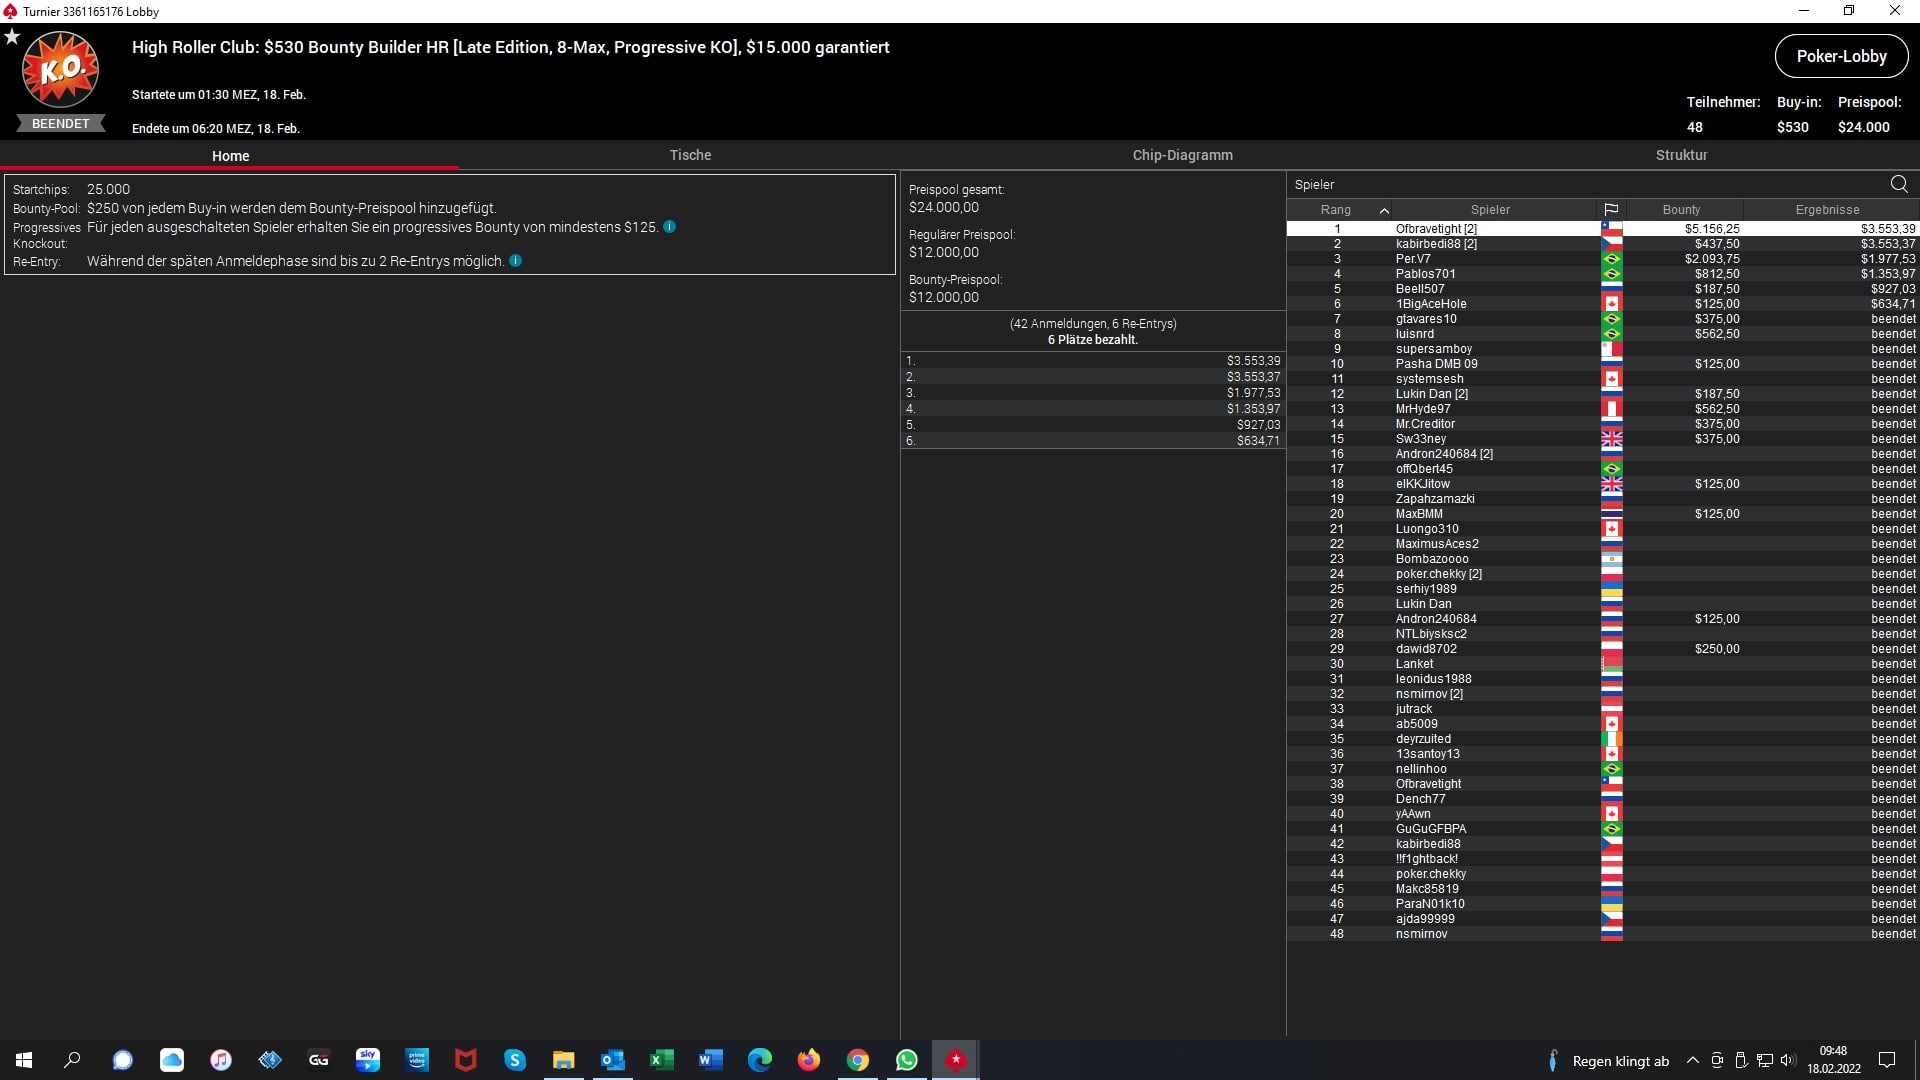Open Excel from the taskbar
Screen dimensions: 1920x1080
click(x=662, y=1060)
